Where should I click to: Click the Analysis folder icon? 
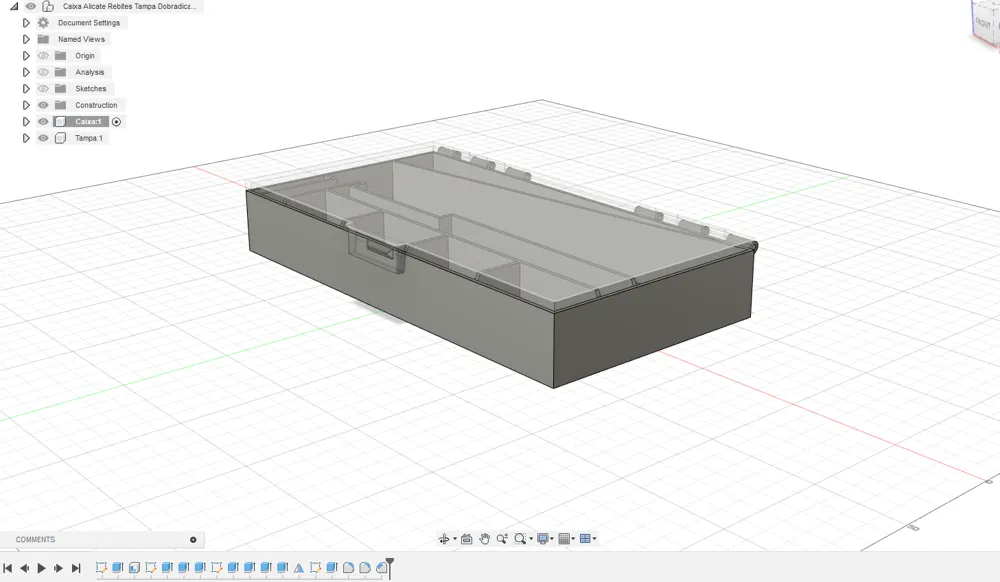pos(61,72)
